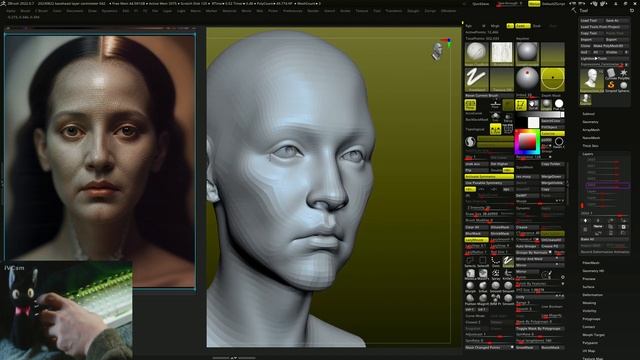640x360 pixels.
Task: Click the Flat Color white circle icon
Action: click(559, 104)
